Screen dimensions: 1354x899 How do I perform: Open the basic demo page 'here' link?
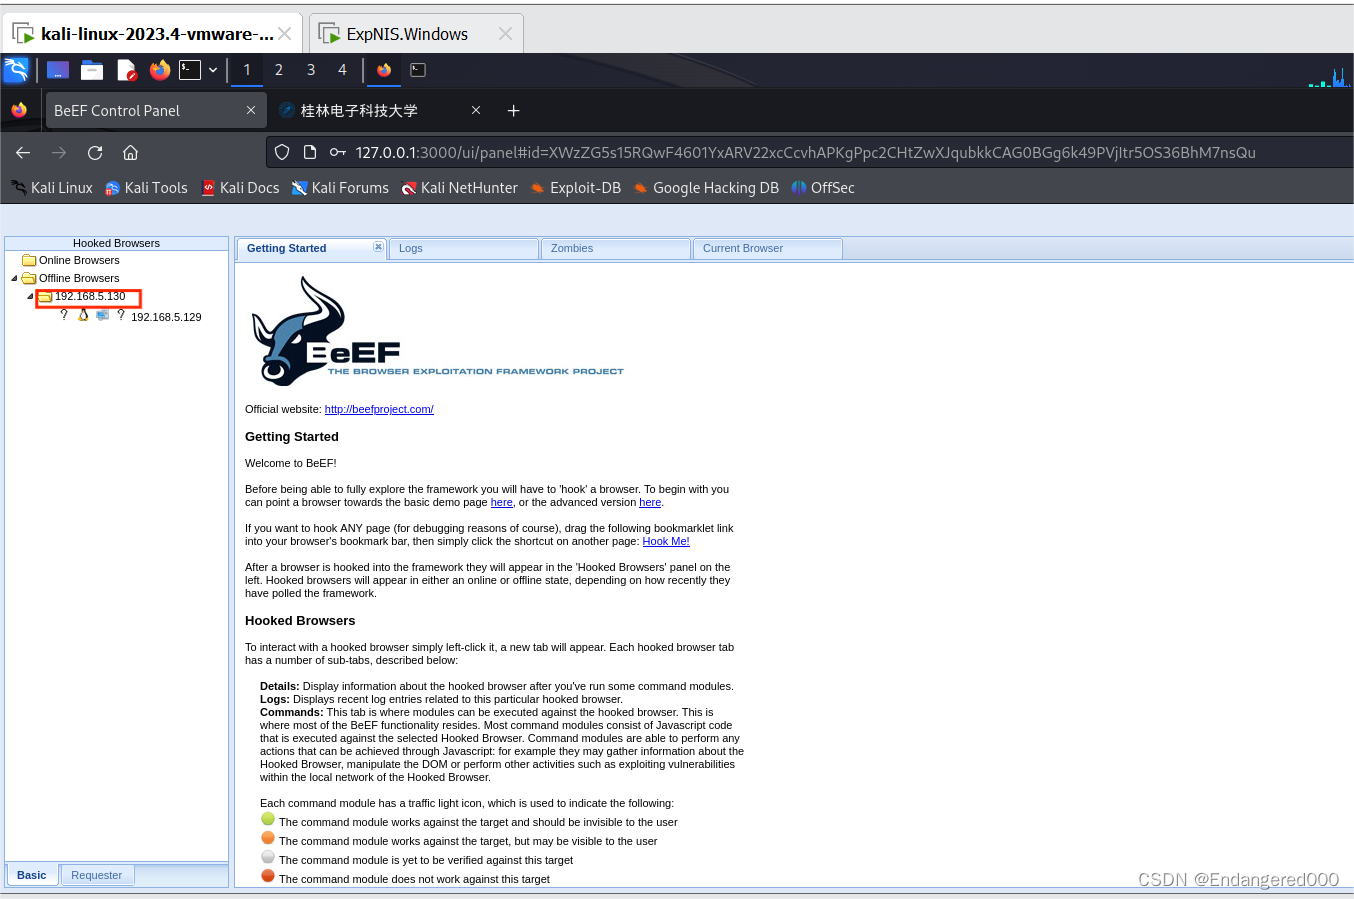(502, 502)
